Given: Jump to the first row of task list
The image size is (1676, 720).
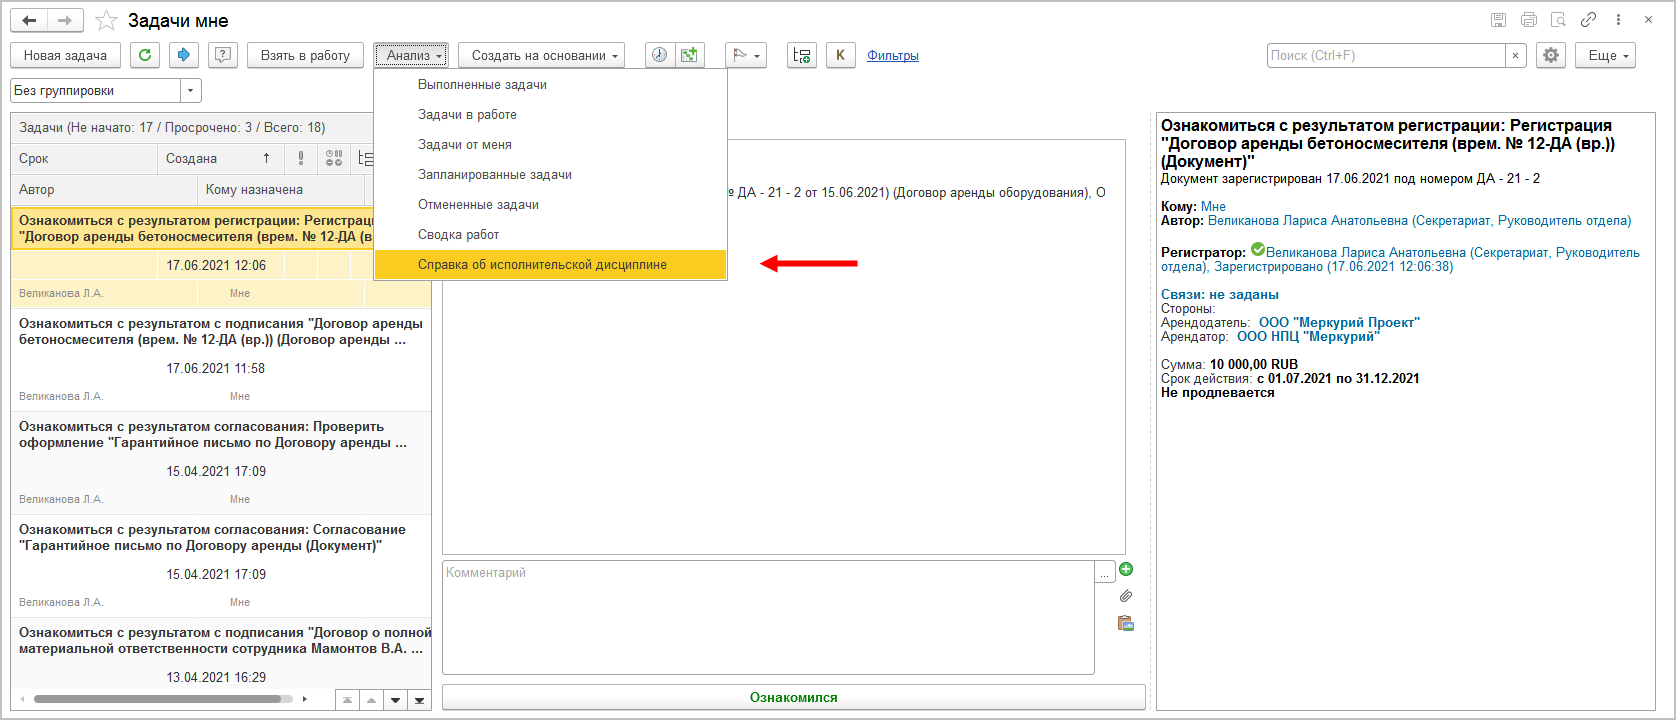Looking at the screenshot, I should click(347, 700).
